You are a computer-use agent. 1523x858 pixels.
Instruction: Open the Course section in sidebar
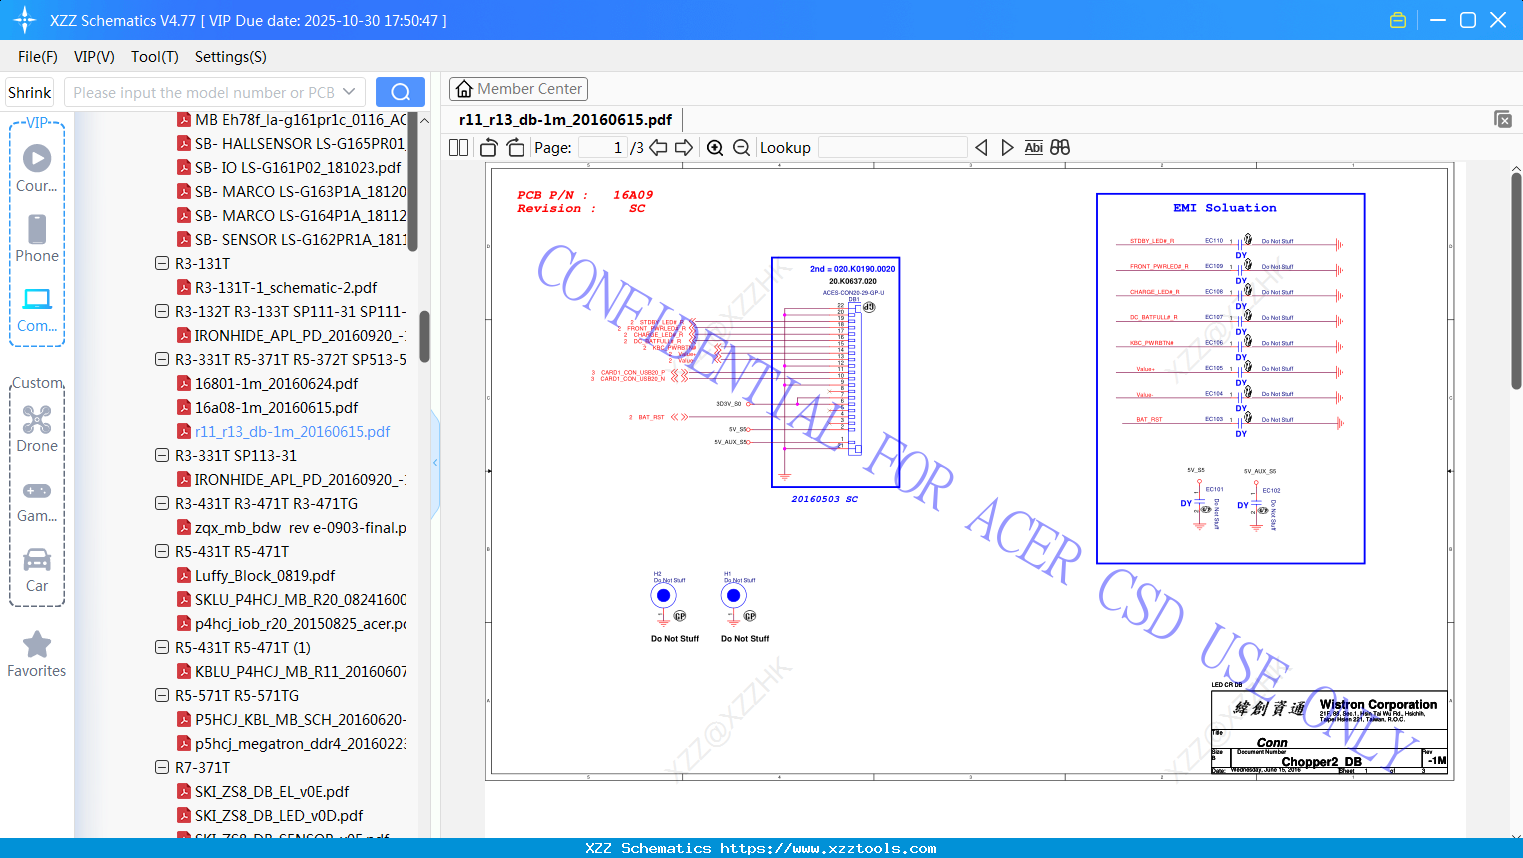(37, 168)
